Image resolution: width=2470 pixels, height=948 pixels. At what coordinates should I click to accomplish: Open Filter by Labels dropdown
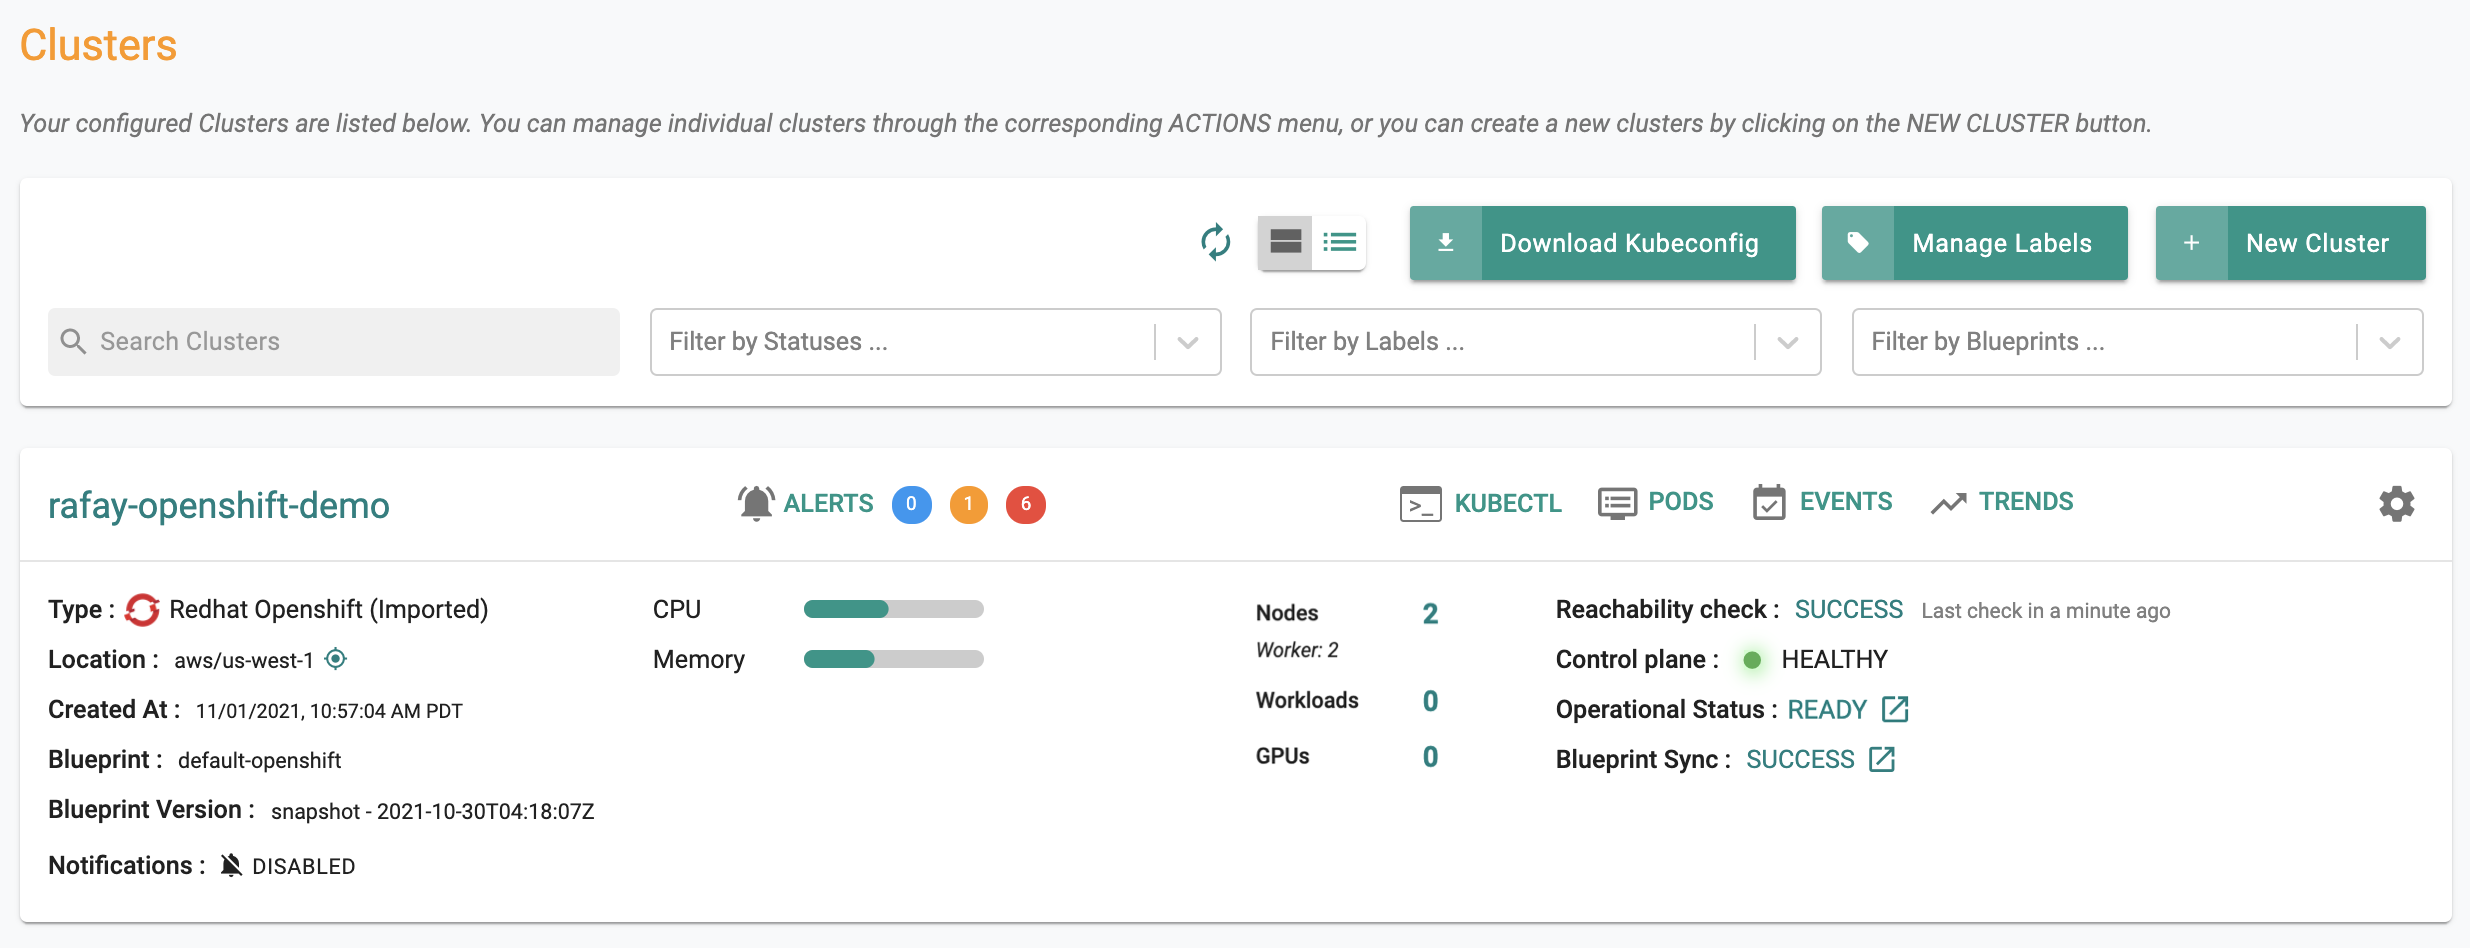pos(1535,342)
